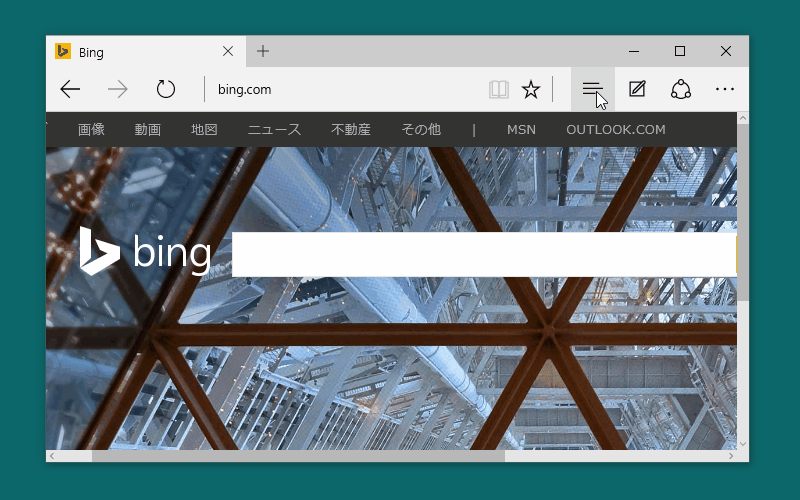Click the horizontal scrollbar thumb
This screenshot has height=500, width=800.
(x=298, y=456)
